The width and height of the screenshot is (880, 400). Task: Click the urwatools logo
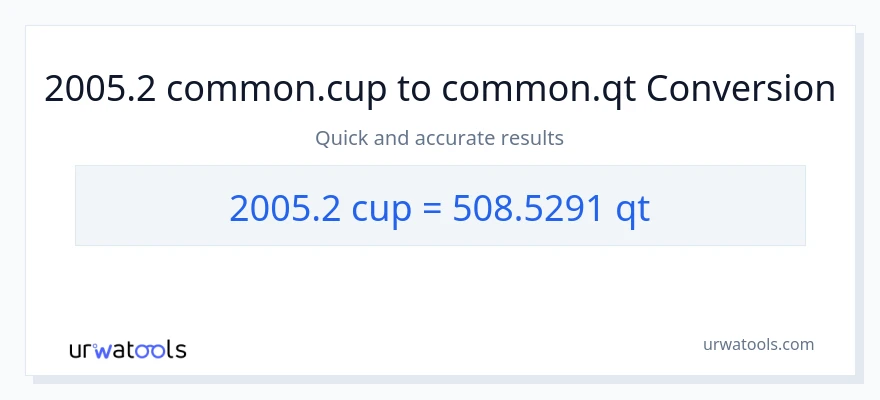pos(127,349)
